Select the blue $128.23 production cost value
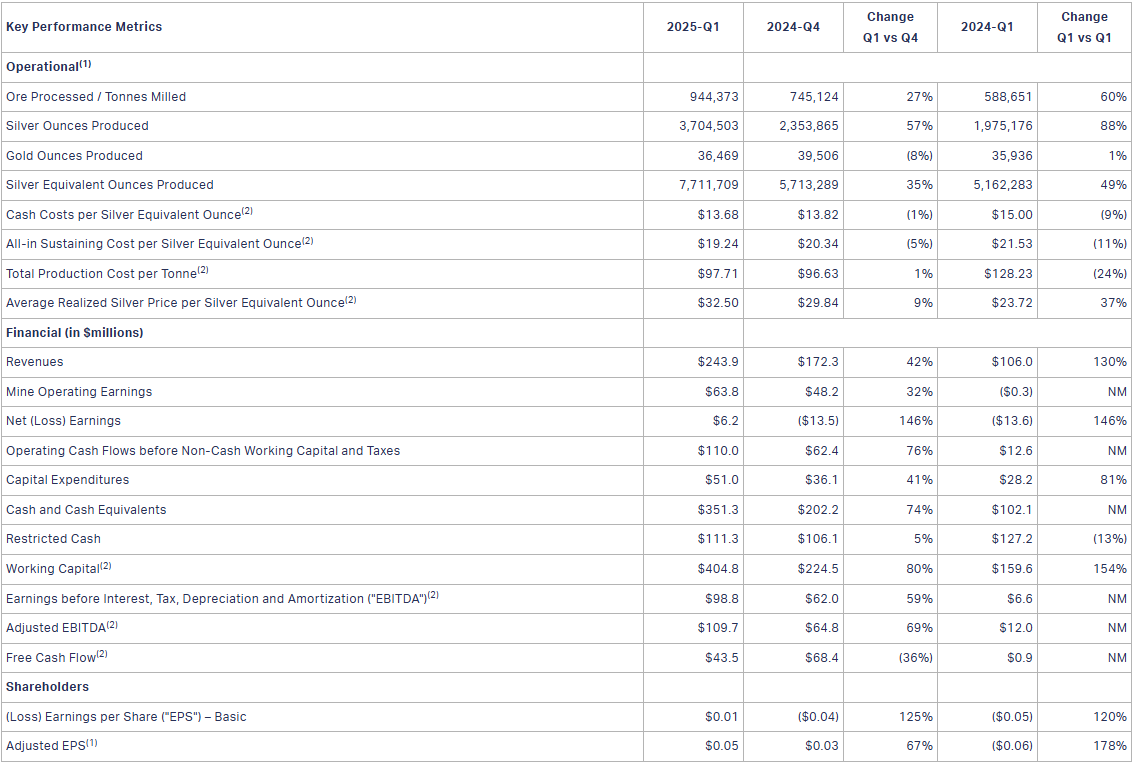 pyautogui.click(x=1009, y=273)
